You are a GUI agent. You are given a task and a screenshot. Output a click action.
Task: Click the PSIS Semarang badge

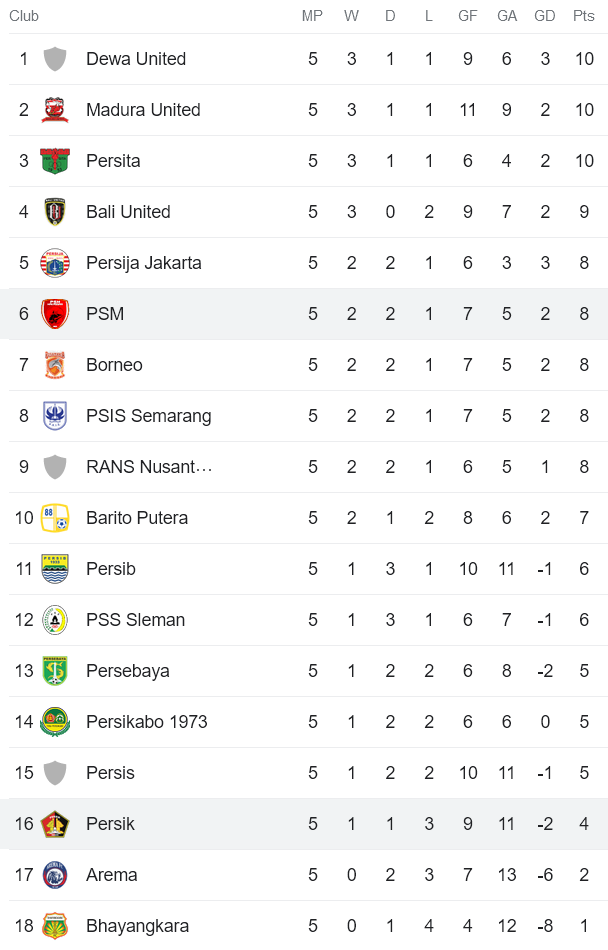pos(55,415)
